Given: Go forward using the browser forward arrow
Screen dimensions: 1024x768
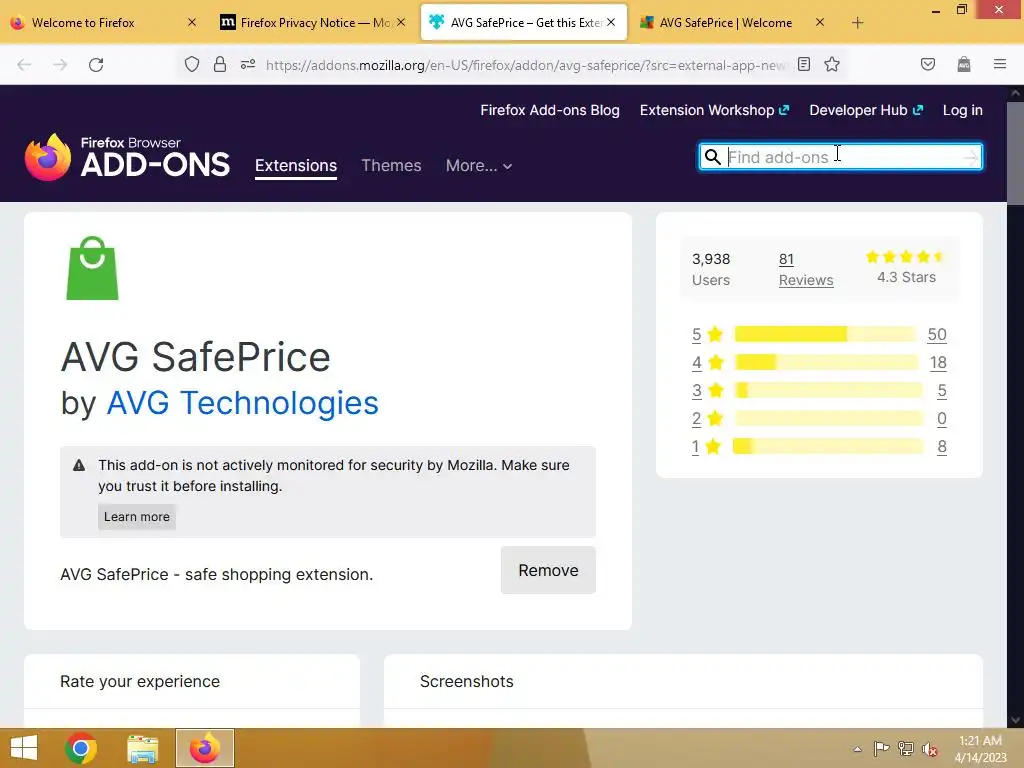Looking at the screenshot, I should click(60, 65).
